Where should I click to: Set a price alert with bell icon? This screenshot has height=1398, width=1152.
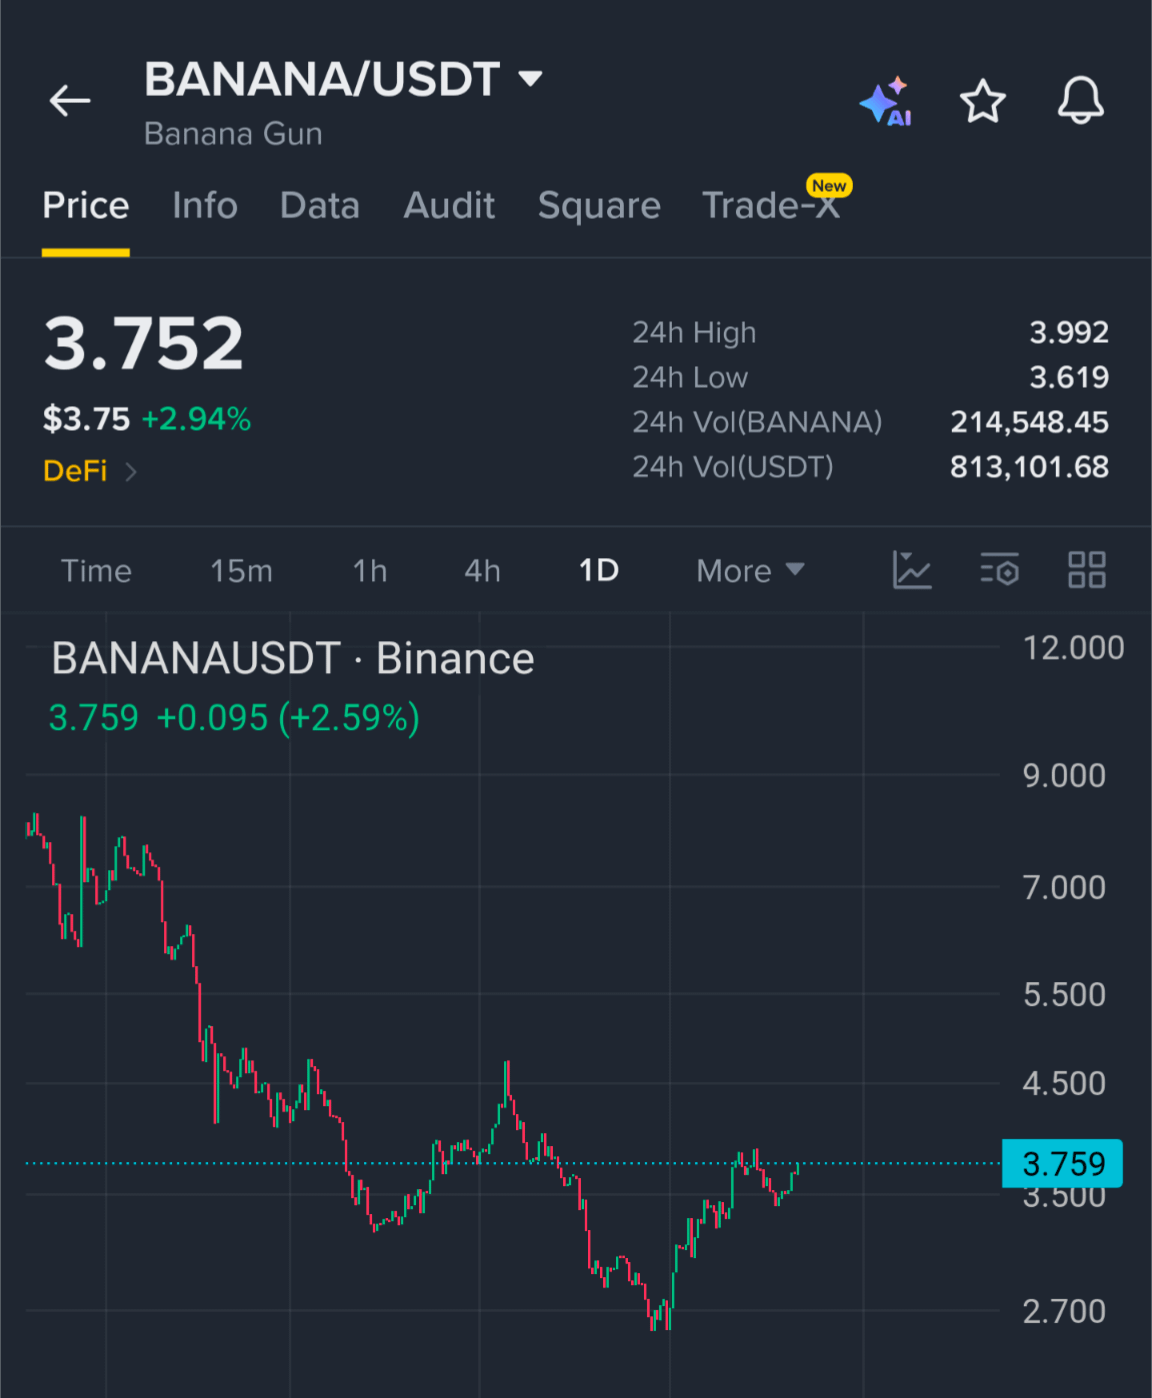pyautogui.click(x=1081, y=101)
